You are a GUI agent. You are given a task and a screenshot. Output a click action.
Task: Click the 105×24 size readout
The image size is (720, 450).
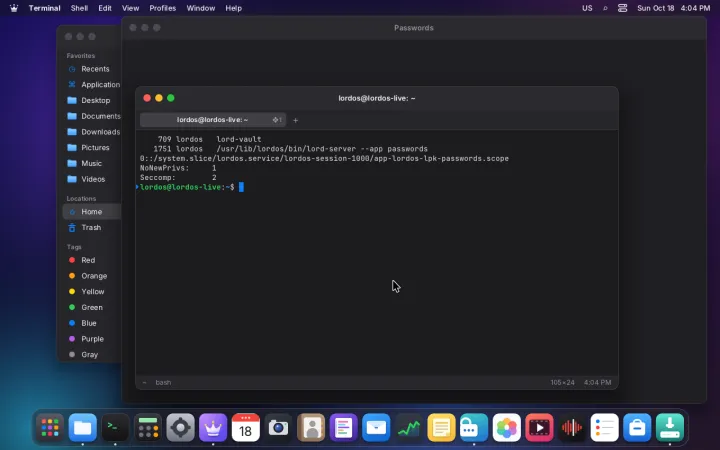pyautogui.click(x=562, y=382)
